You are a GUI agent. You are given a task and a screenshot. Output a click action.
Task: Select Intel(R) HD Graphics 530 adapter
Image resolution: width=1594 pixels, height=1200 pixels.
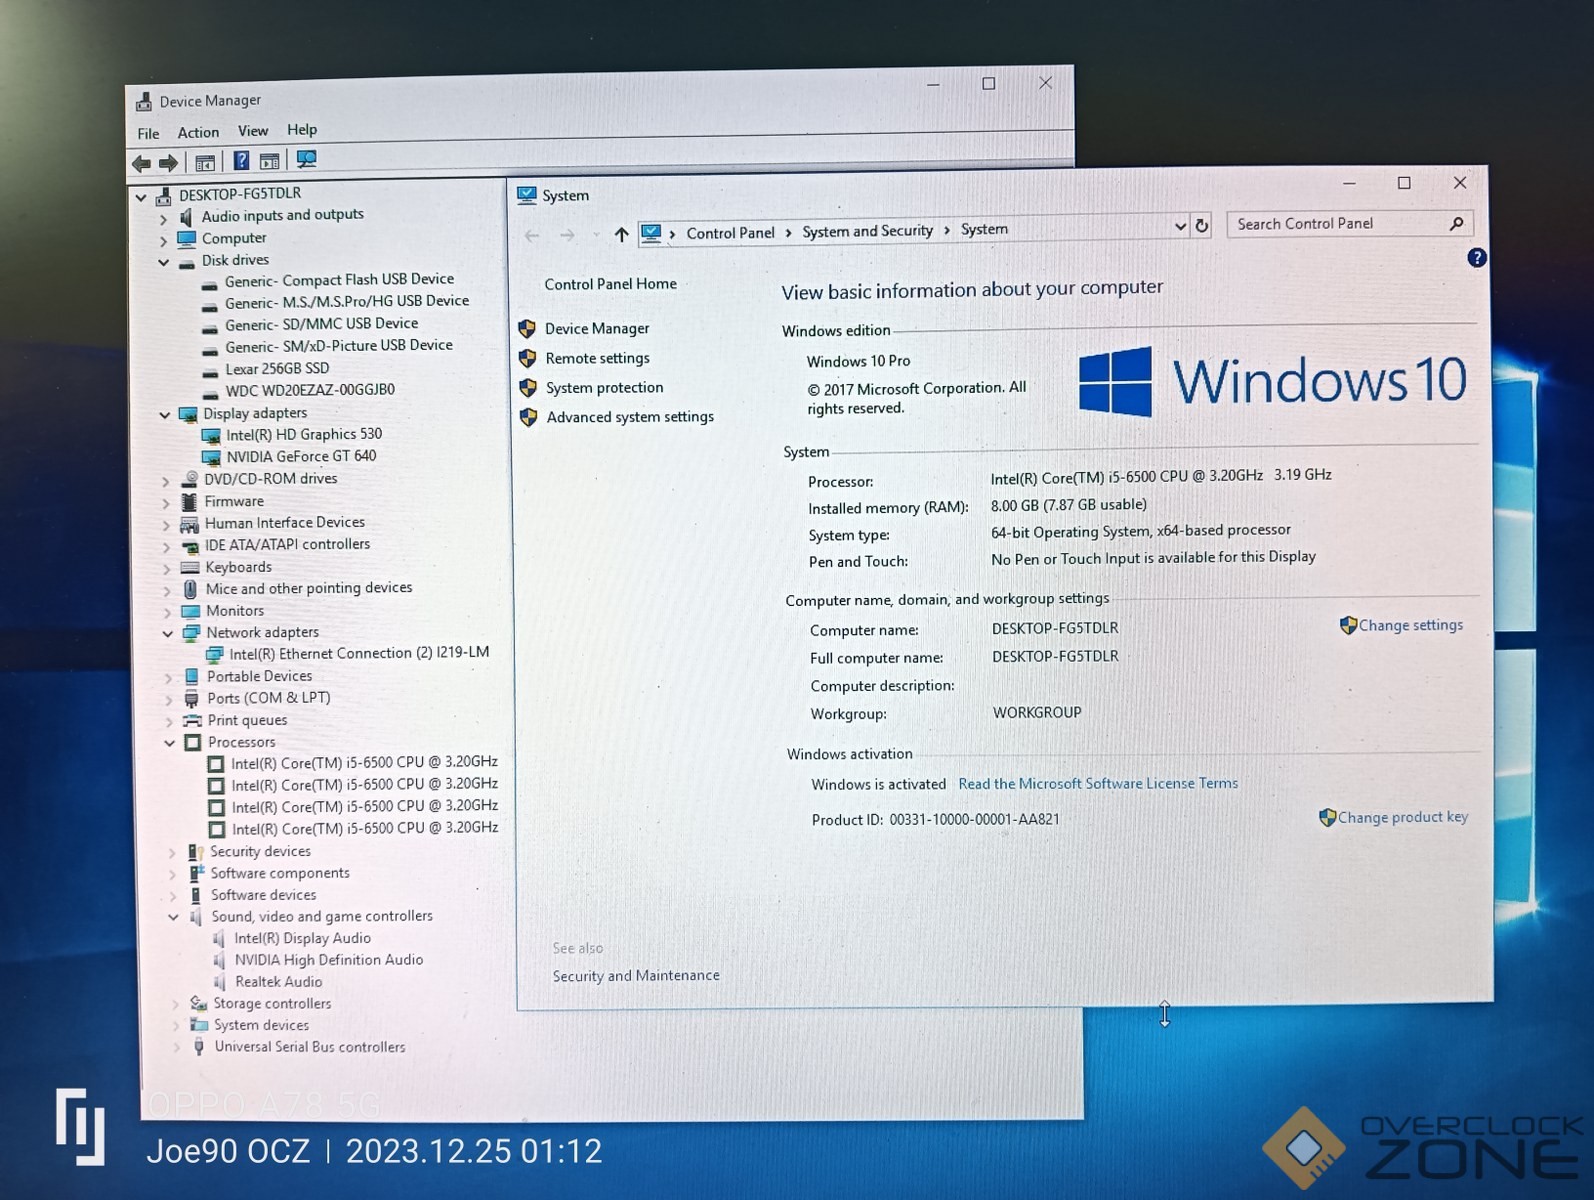coord(304,434)
